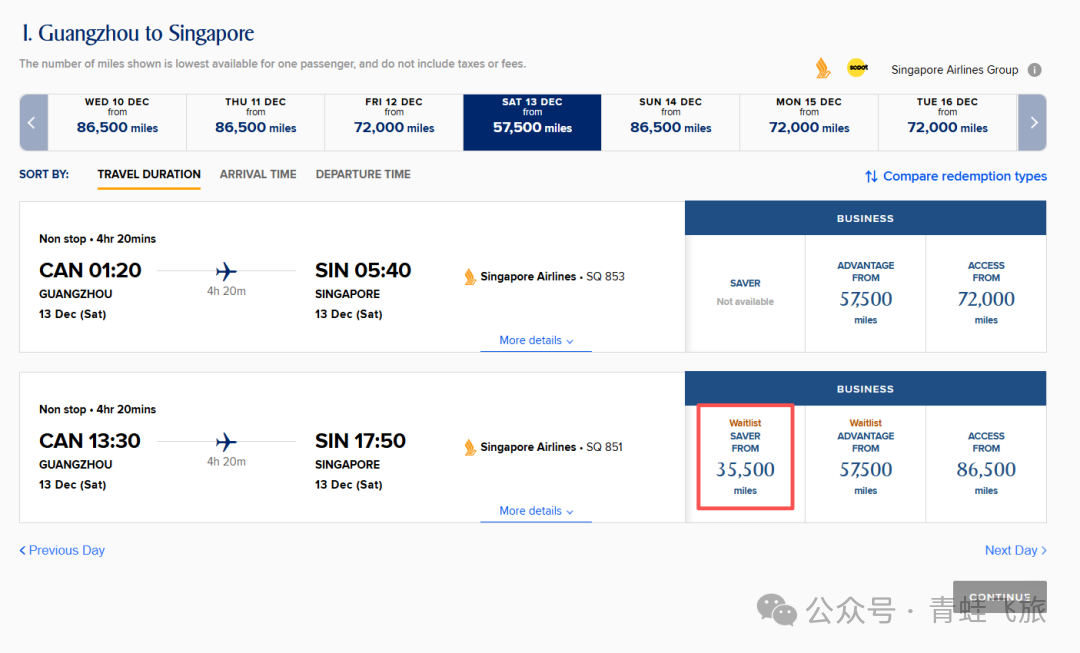Screen dimensions: 1080x653
Task: Sort flights by Departure Time
Action: (x=363, y=174)
